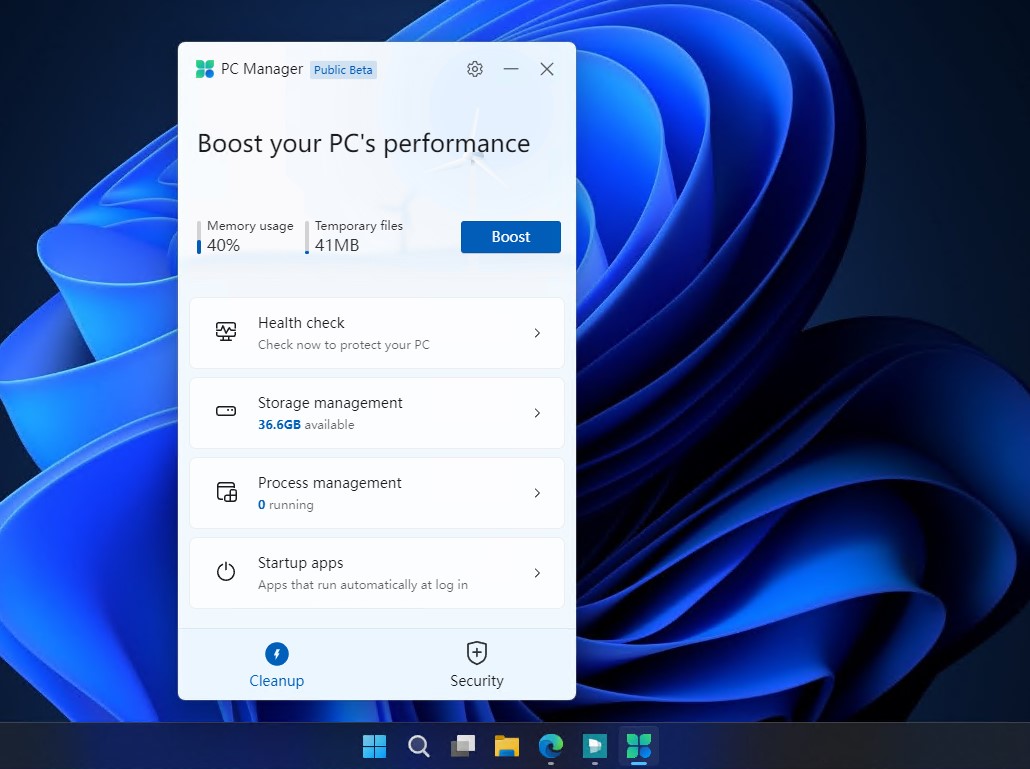The width and height of the screenshot is (1030, 769).
Task: Click the Cleanup lightning bolt icon
Action: coord(277,653)
